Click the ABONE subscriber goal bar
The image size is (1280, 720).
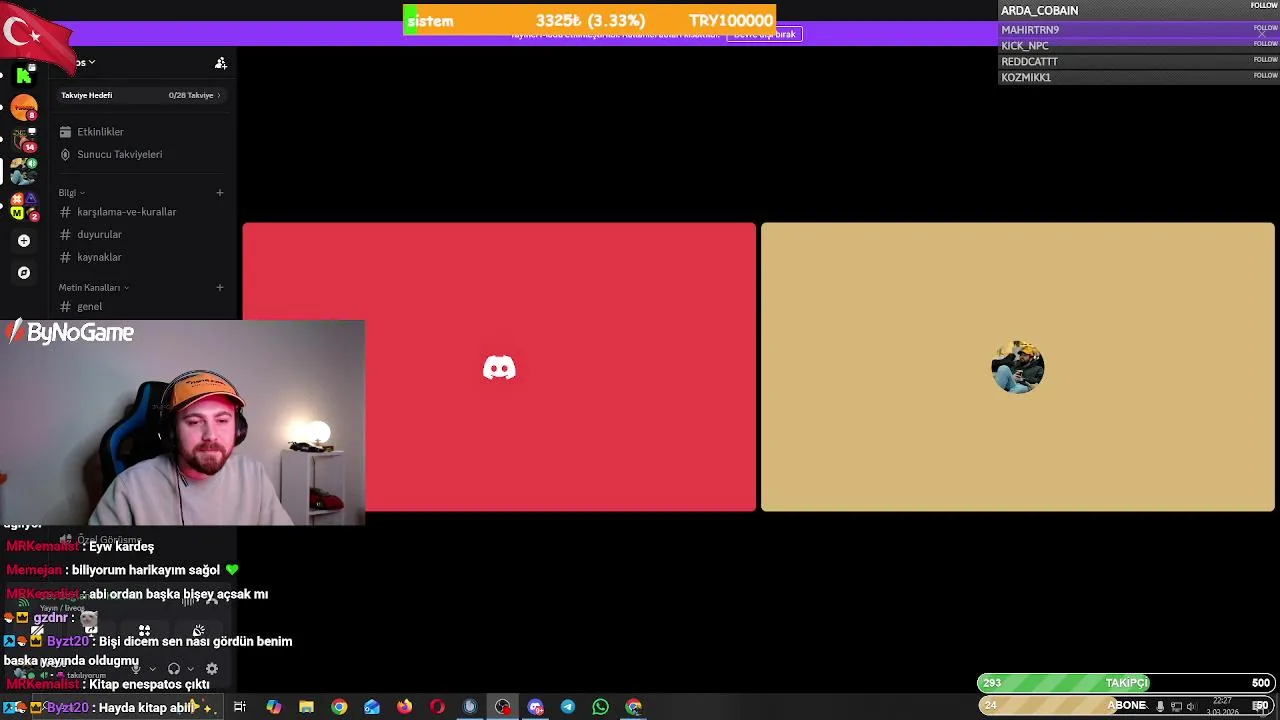click(1126, 705)
